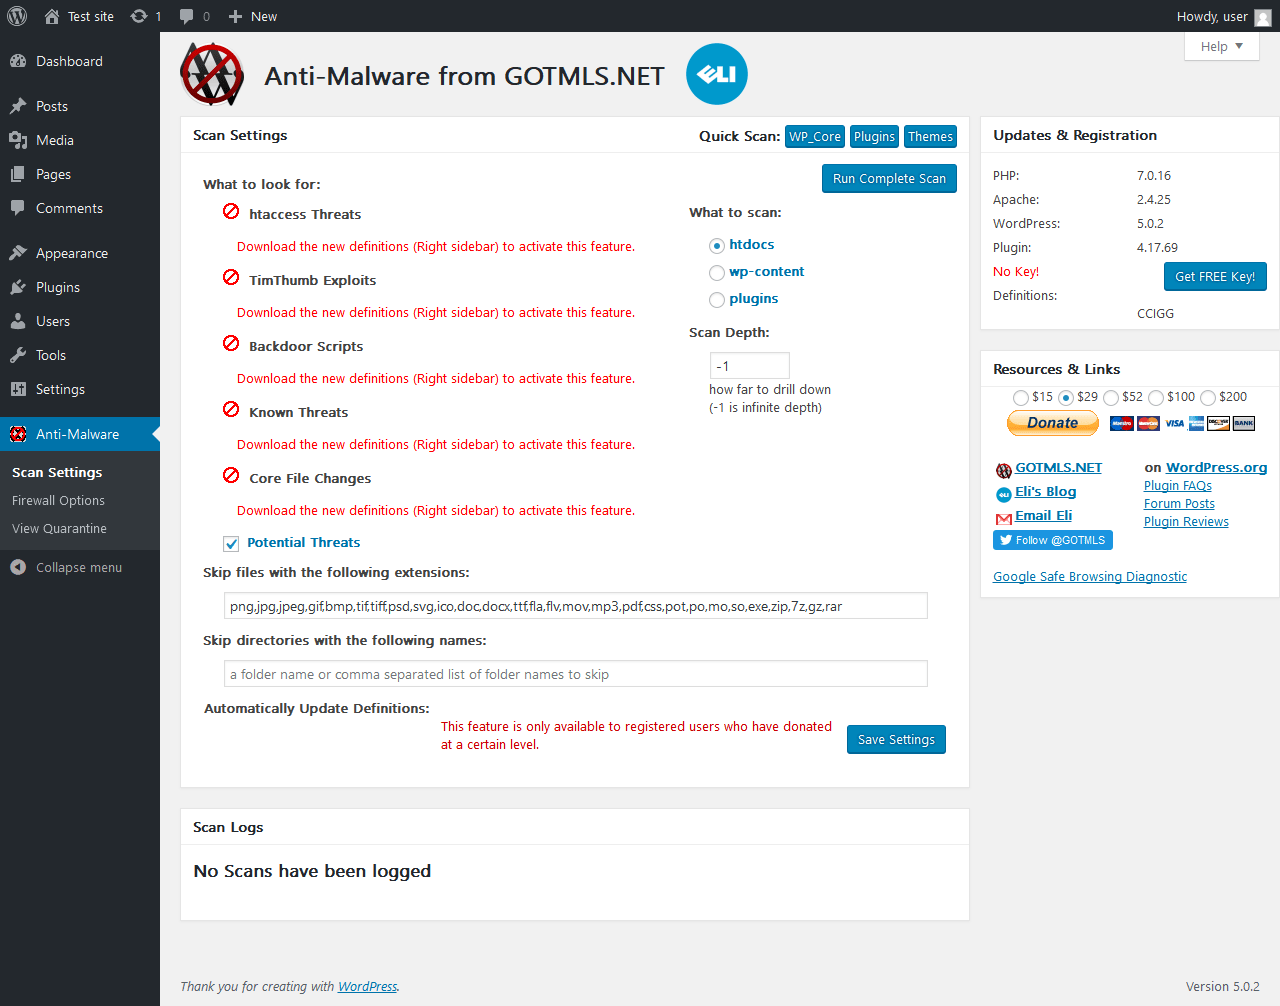Click Run Complete Scan
The width and height of the screenshot is (1280, 1006).
(x=889, y=179)
